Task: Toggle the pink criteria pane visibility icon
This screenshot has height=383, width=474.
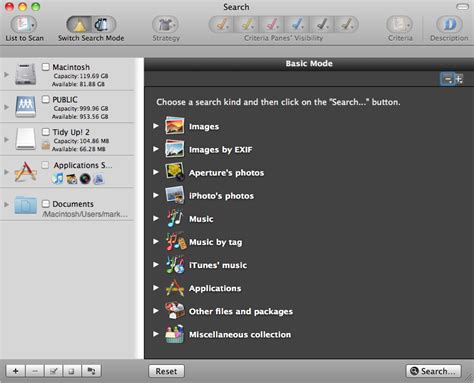Action: 272,24
